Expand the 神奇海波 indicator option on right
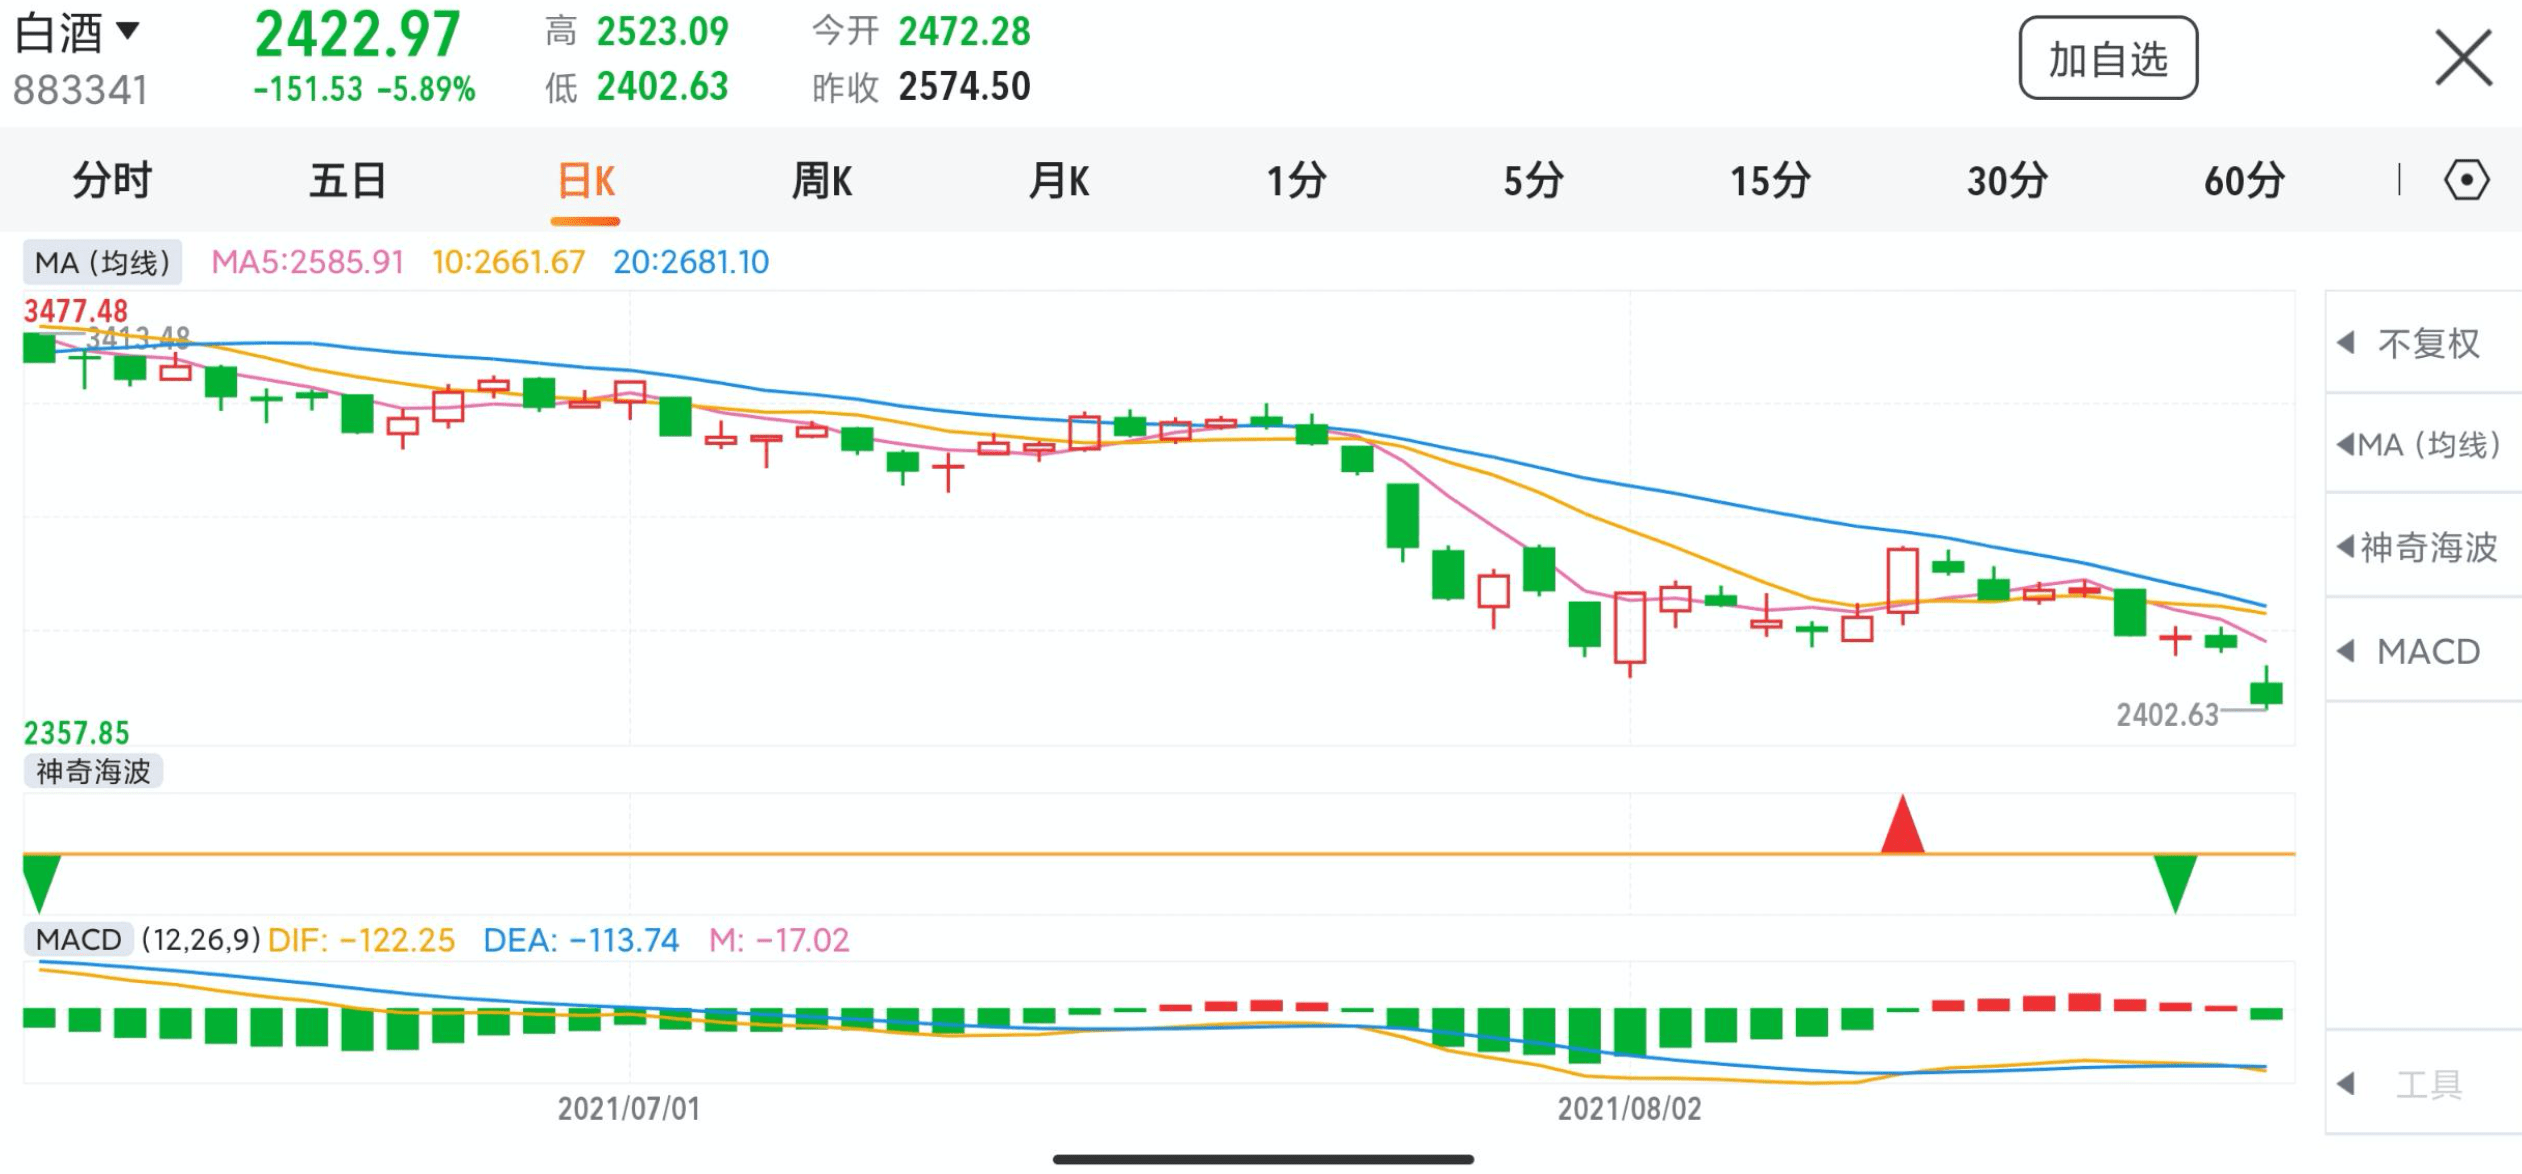The width and height of the screenshot is (2522, 1174). (x=2423, y=547)
